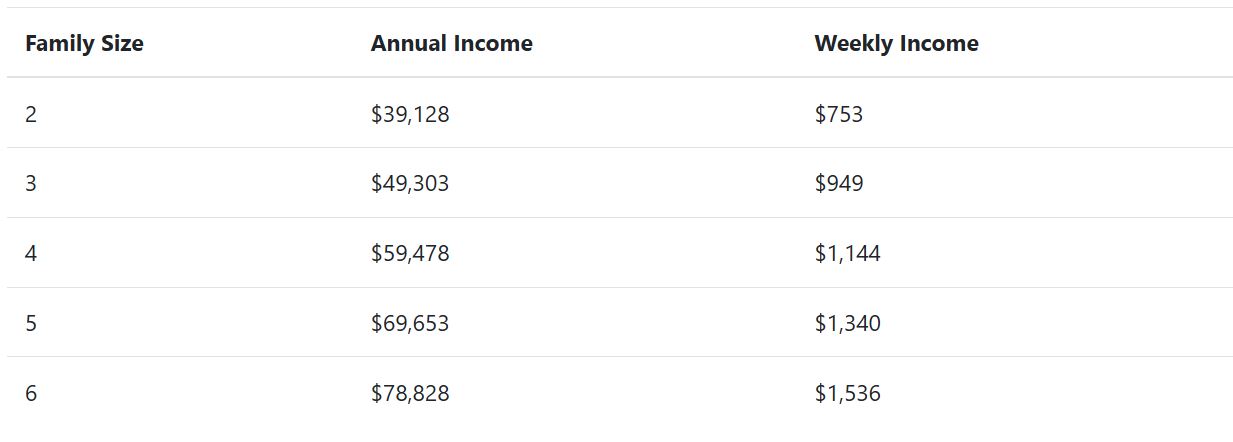Select the $753 weekly income cell

(838, 114)
